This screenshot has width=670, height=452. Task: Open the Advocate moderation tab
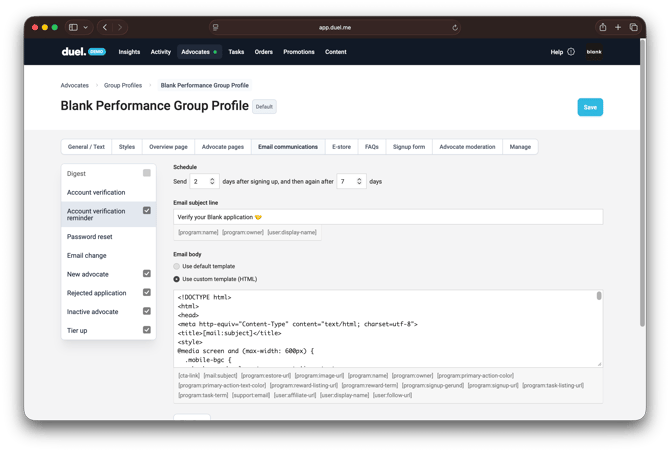tap(467, 147)
